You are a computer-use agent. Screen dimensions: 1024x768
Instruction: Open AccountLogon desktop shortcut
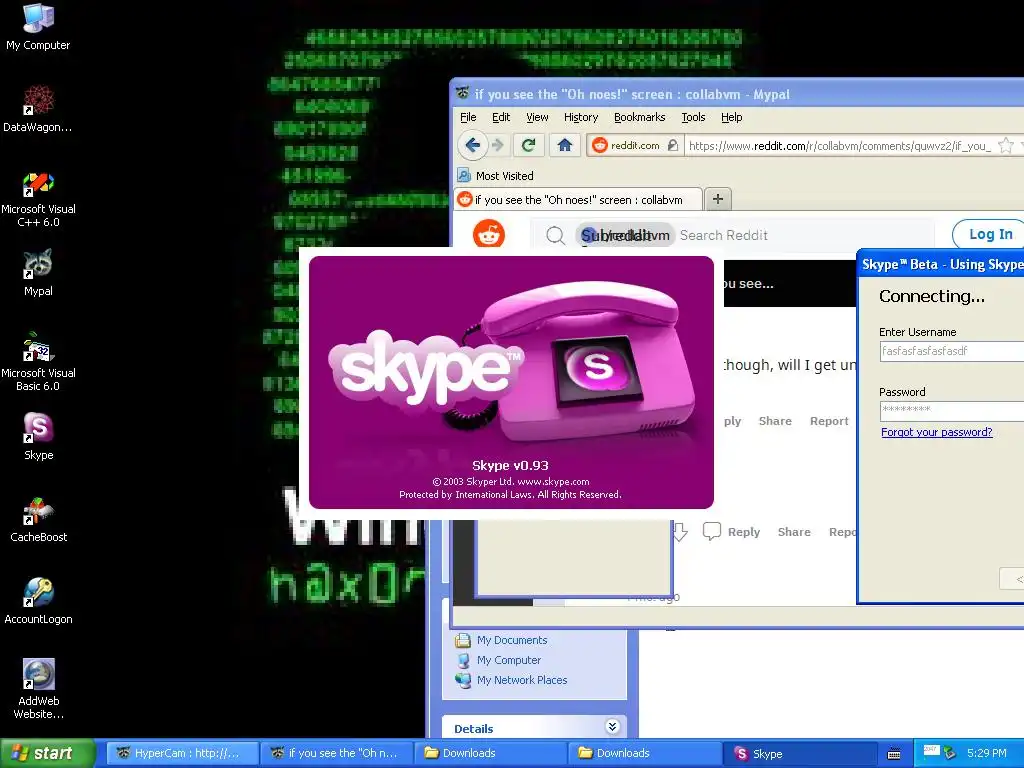tap(38, 601)
